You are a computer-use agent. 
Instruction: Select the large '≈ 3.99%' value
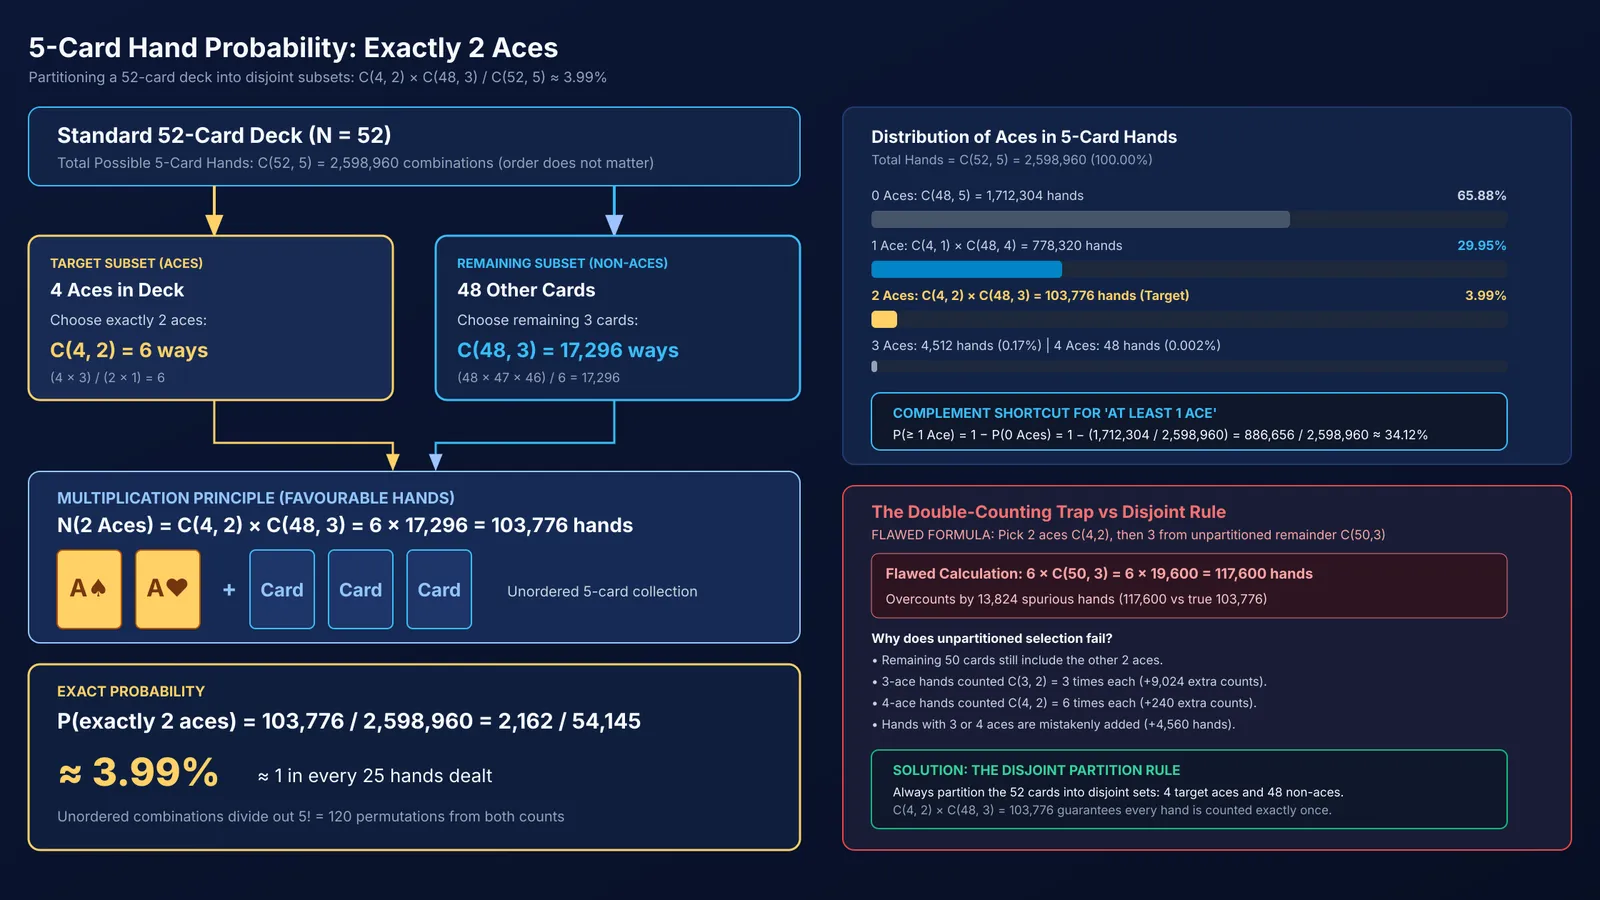[138, 772]
